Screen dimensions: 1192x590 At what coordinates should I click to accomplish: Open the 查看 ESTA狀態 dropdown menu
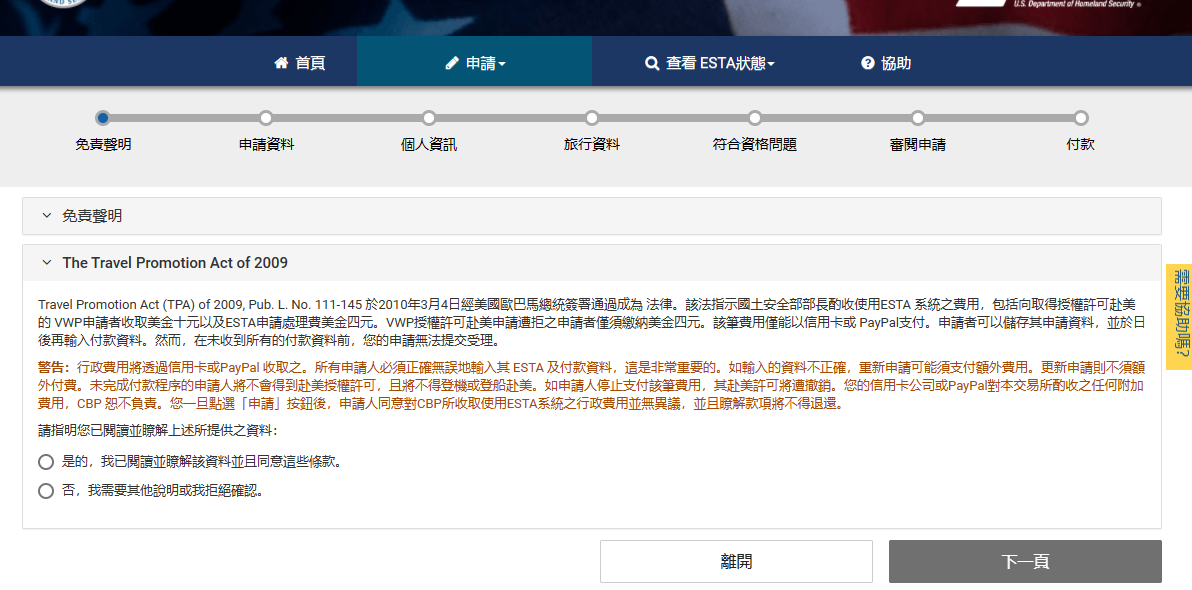point(709,64)
